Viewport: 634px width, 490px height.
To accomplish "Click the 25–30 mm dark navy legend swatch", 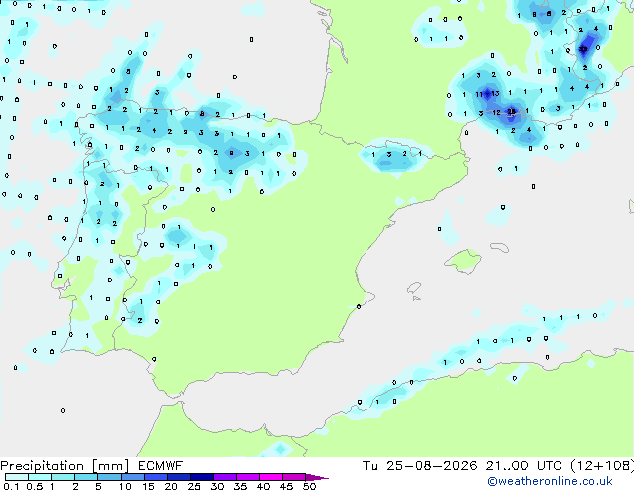I will coord(201,477).
